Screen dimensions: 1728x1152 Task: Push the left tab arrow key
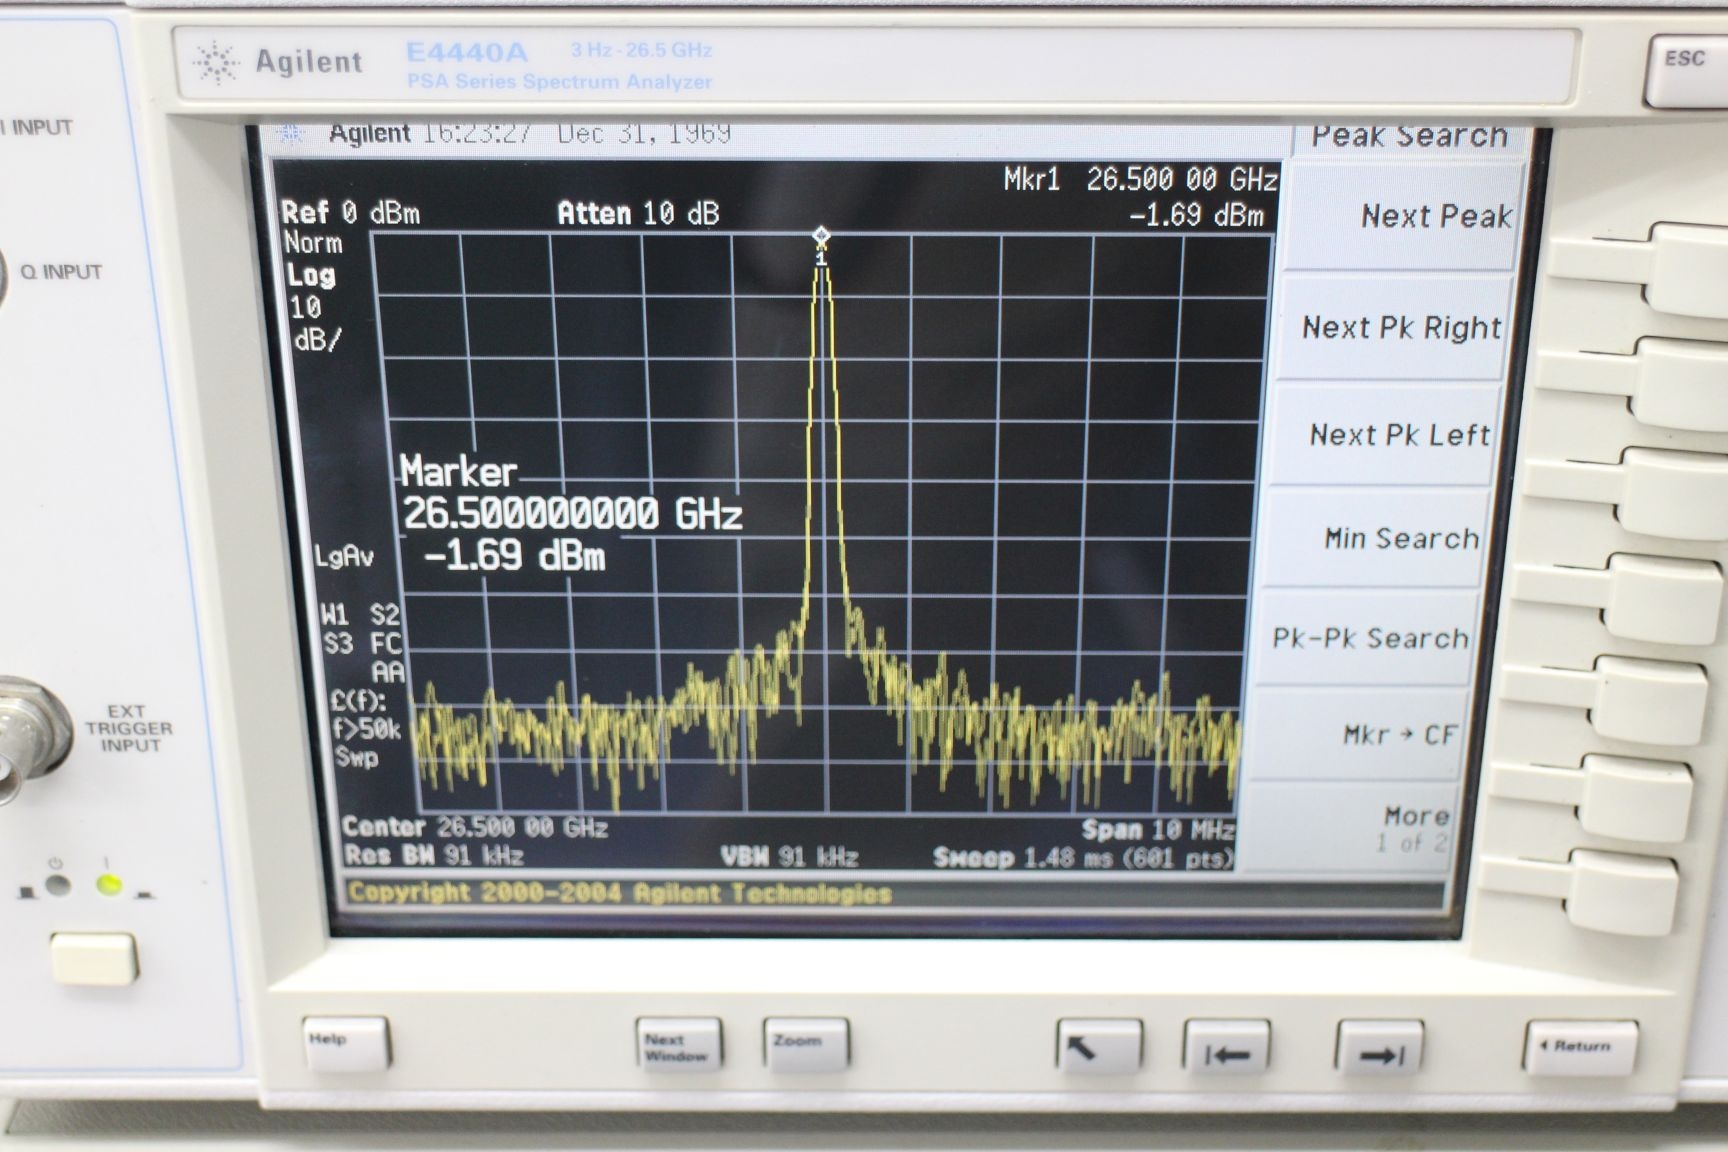(x=1227, y=1048)
